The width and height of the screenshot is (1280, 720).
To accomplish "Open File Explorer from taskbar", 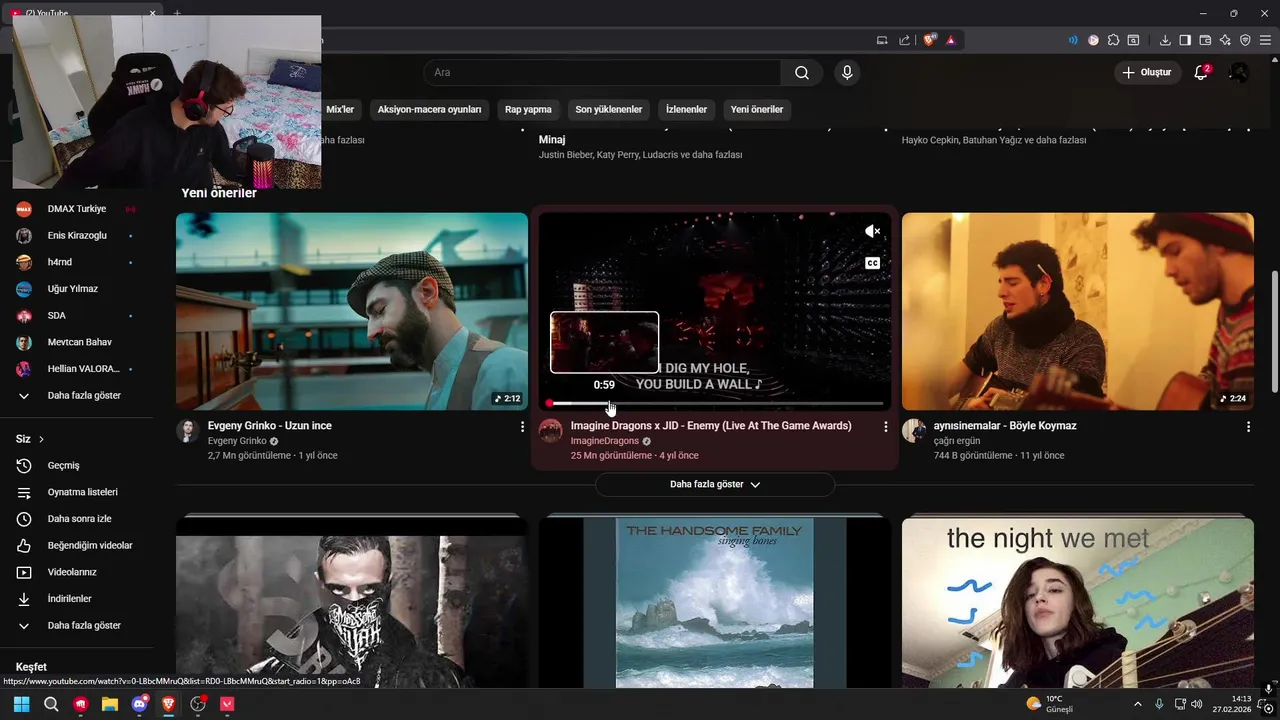I will (x=110, y=704).
